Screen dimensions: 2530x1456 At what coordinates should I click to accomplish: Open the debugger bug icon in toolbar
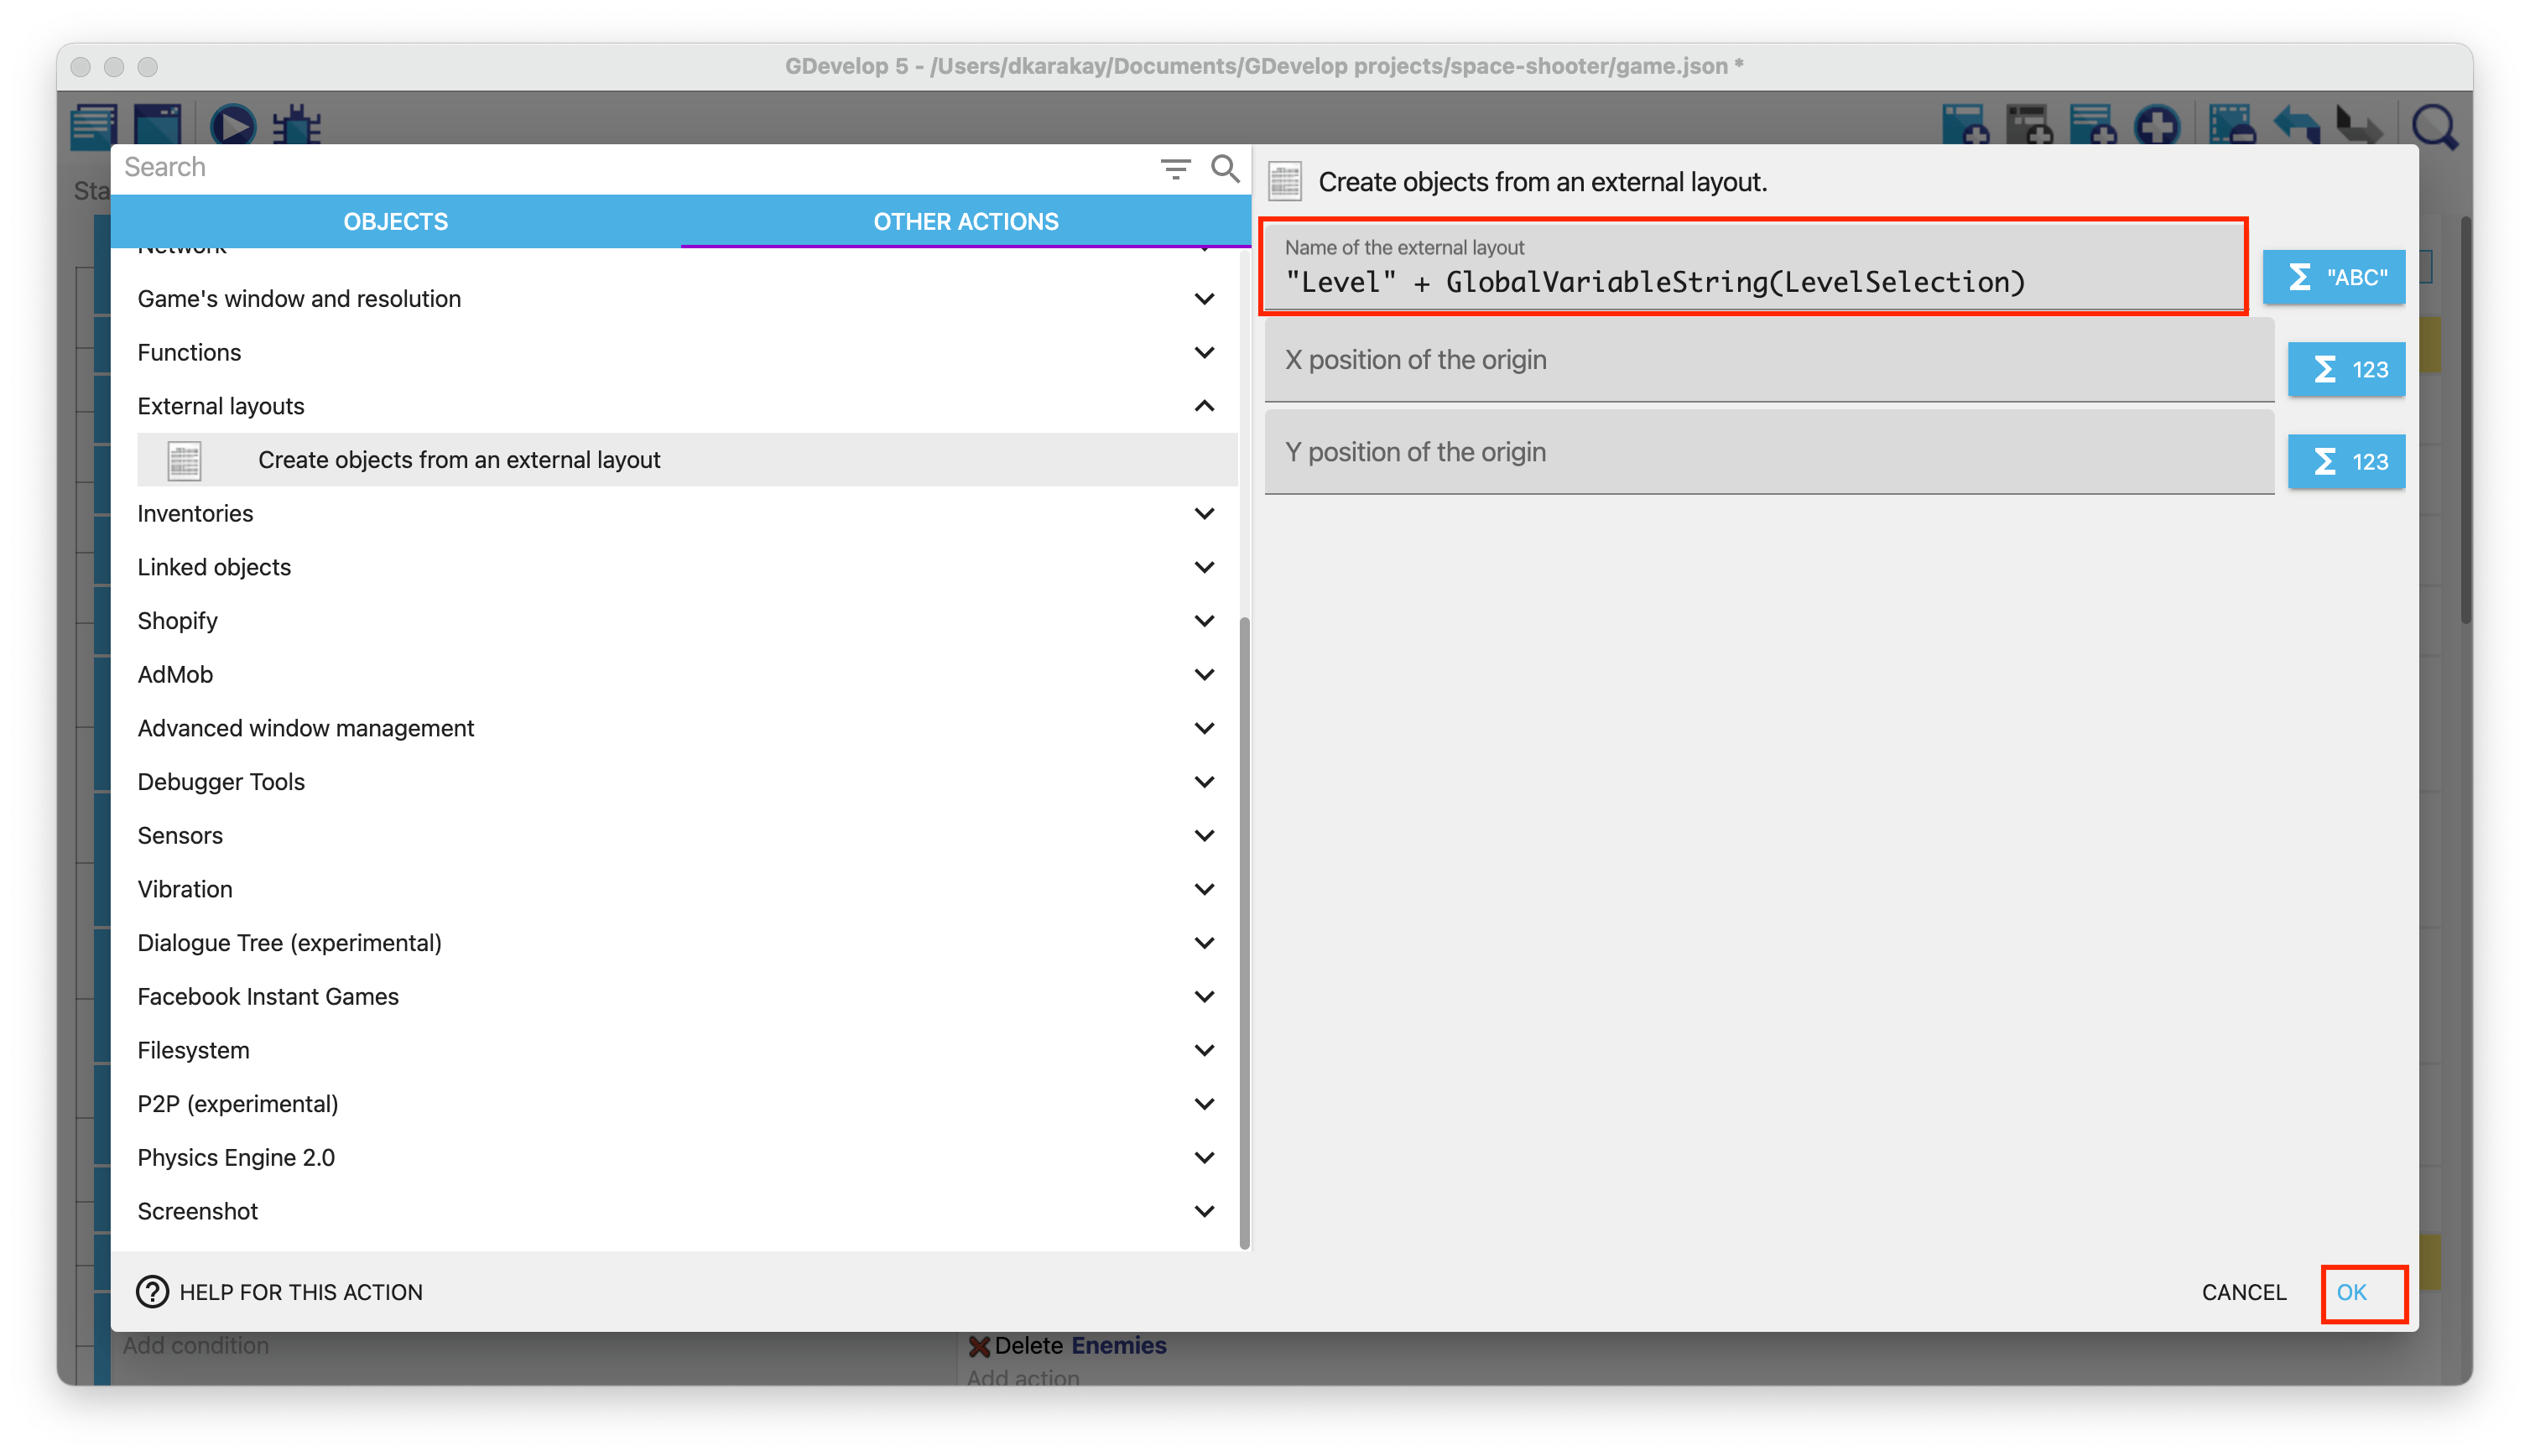297,126
